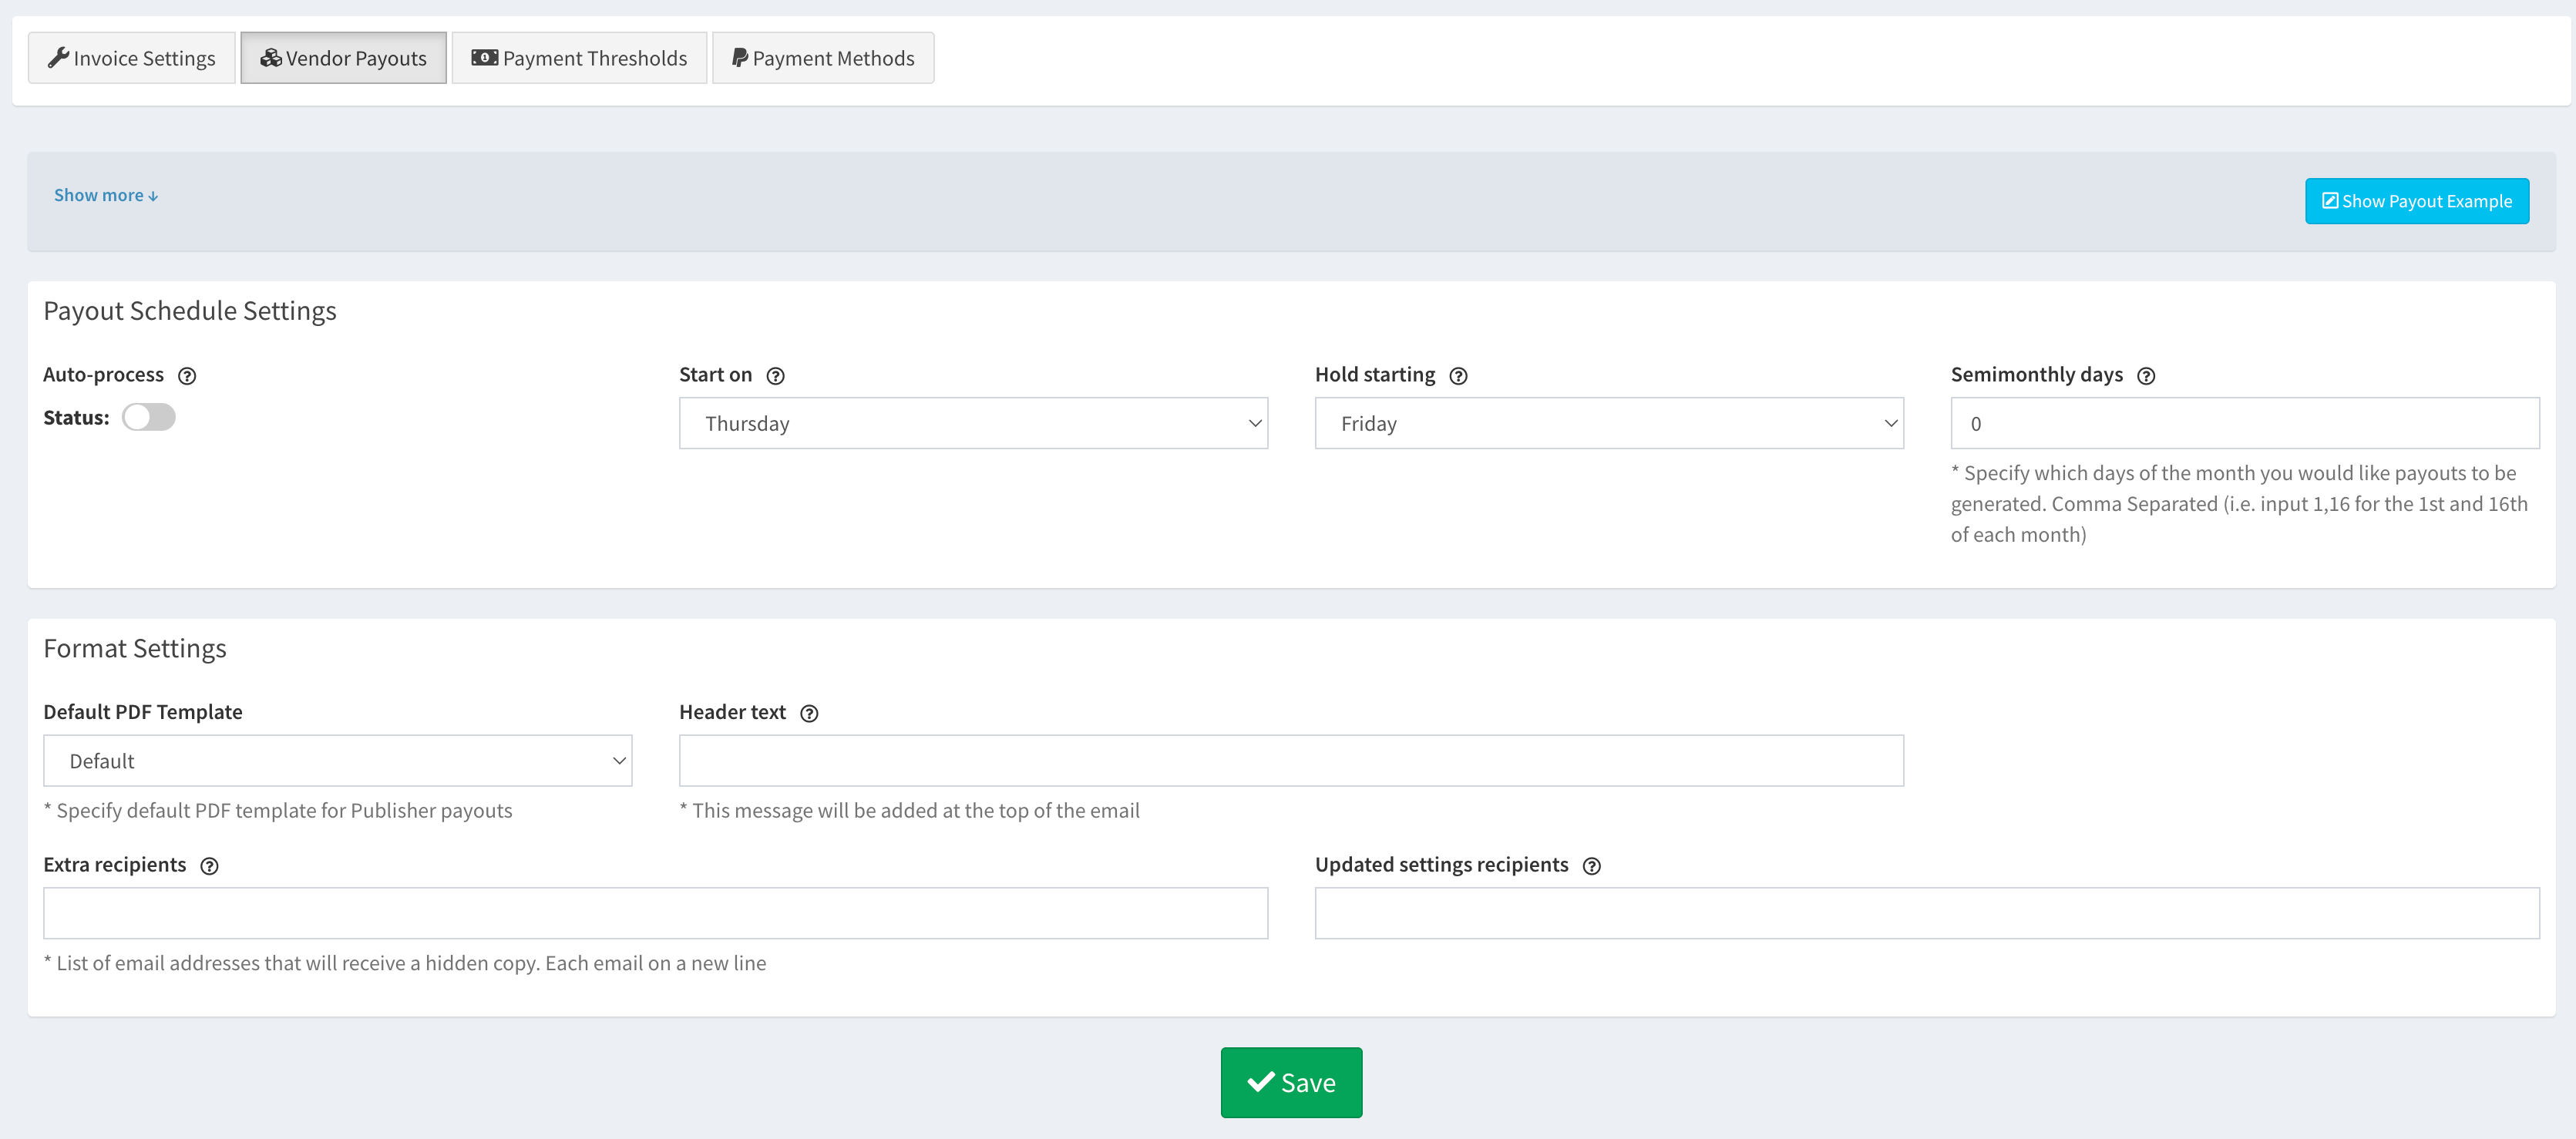The height and width of the screenshot is (1139, 2576).
Task: Click the wrench icon on Invoice Settings
Action: point(58,58)
